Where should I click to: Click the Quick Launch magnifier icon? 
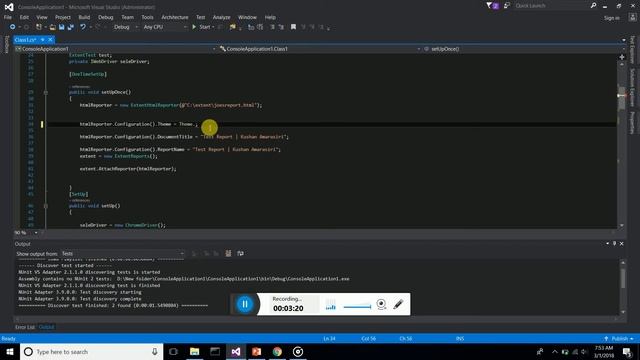[593, 6]
